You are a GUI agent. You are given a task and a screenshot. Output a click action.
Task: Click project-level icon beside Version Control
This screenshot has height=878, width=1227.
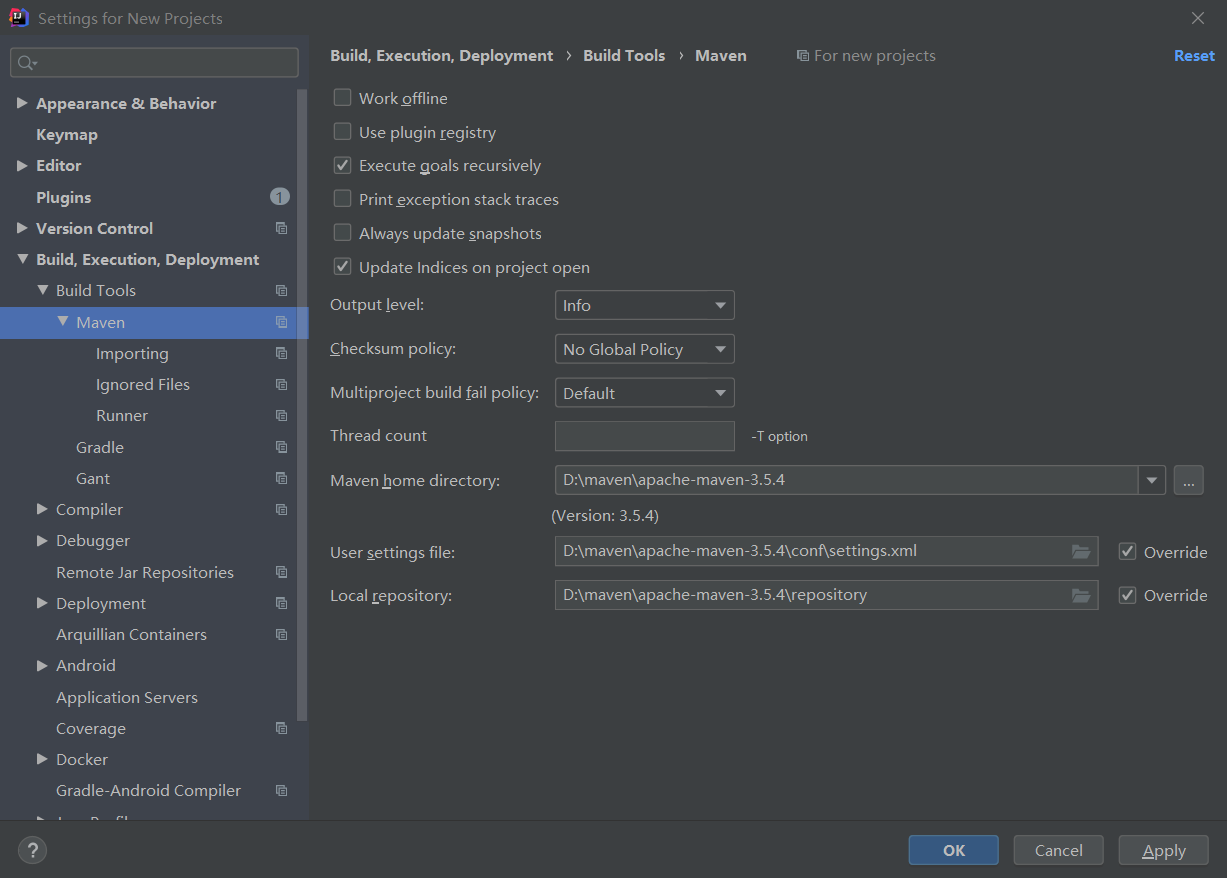281,228
